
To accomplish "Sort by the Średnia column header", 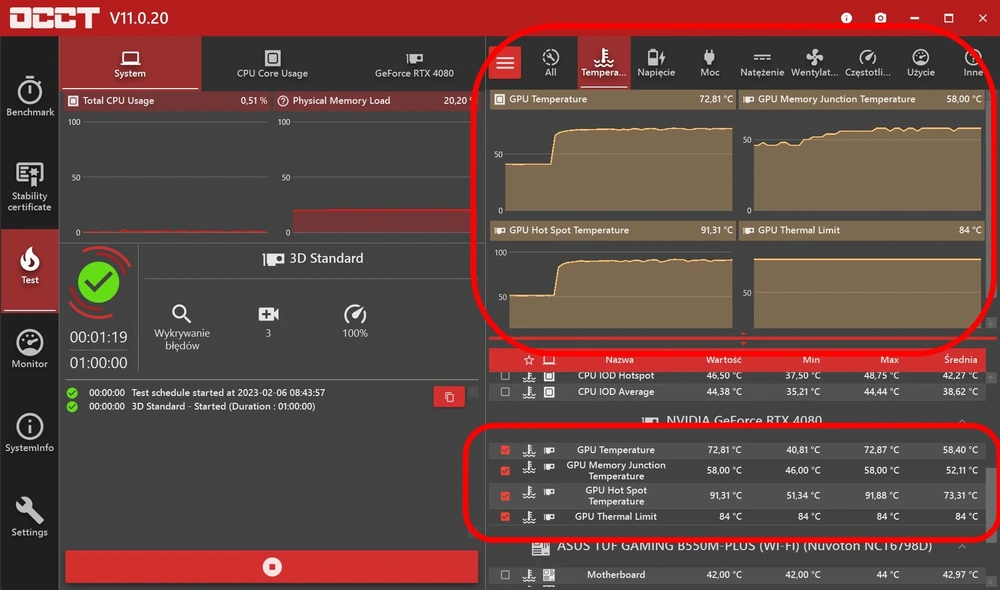I will (x=960, y=360).
